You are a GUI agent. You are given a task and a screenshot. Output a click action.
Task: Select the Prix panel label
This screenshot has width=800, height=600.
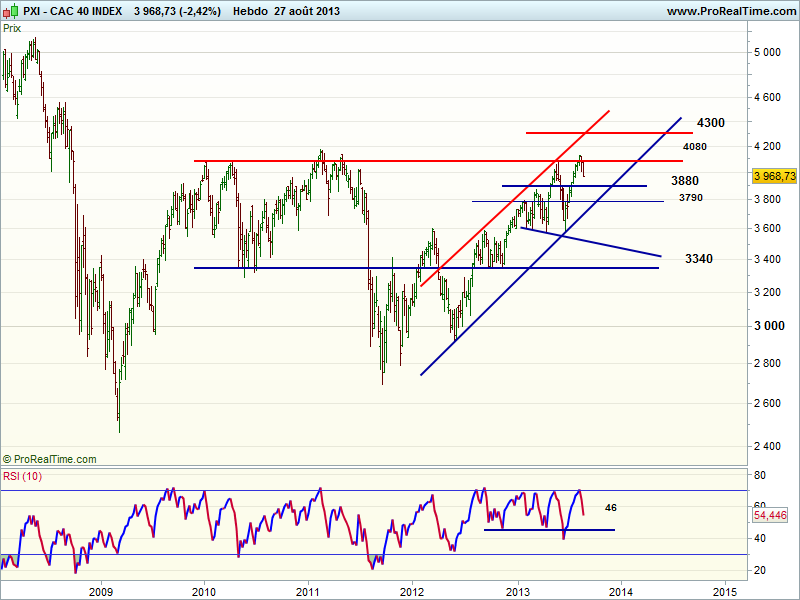click(x=13, y=28)
